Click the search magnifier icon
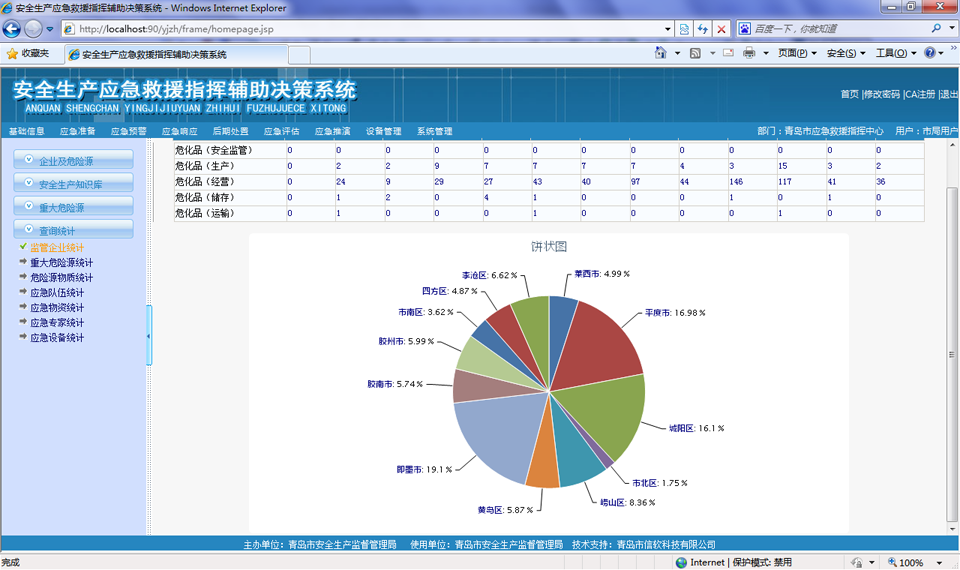Screen dimensions: 960x570 pos(937,29)
